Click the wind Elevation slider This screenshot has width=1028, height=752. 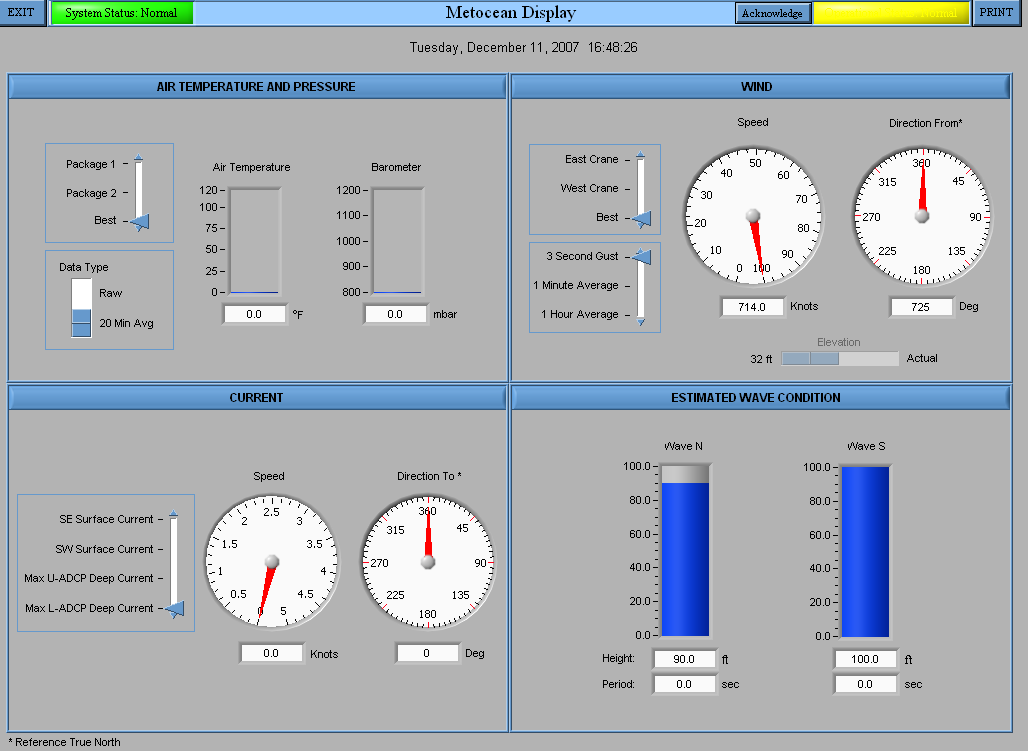[x=839, y=358]
